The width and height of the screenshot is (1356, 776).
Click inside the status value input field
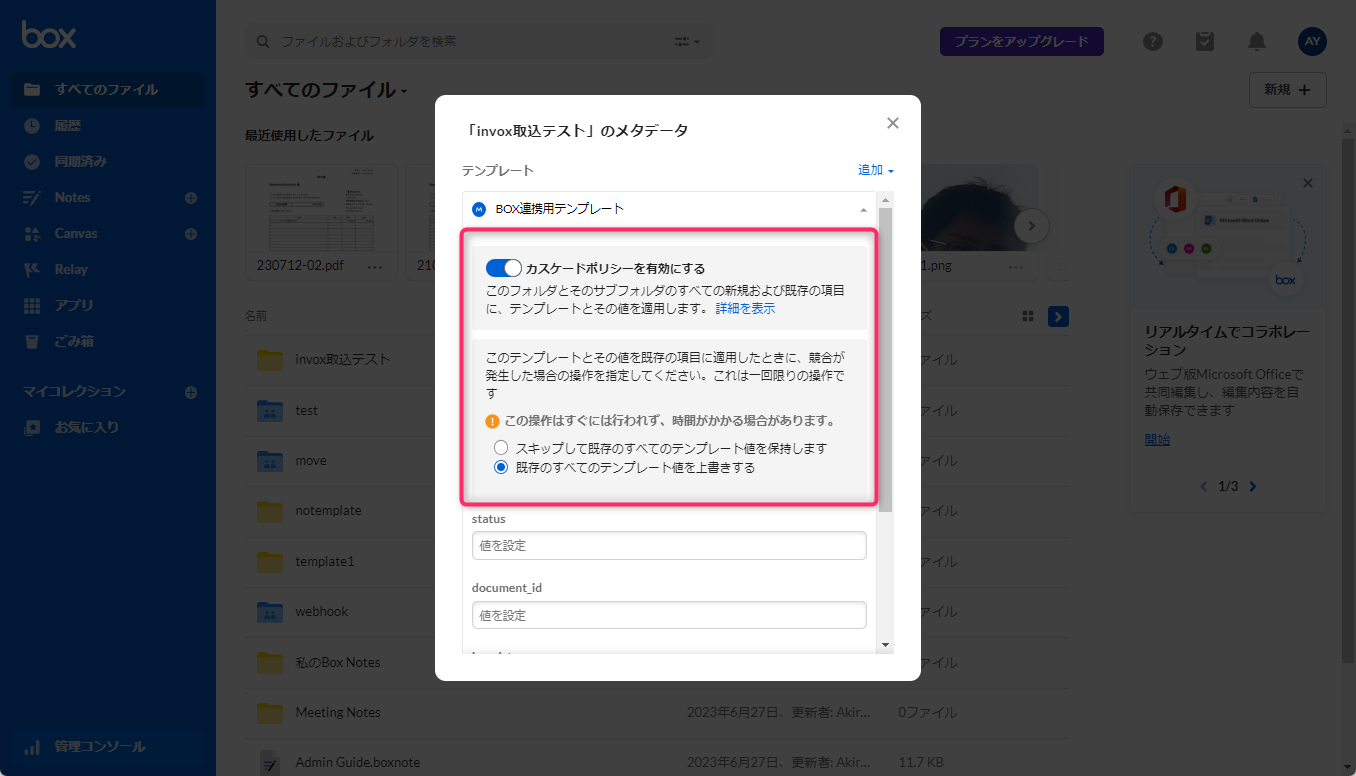coord(668,545)
